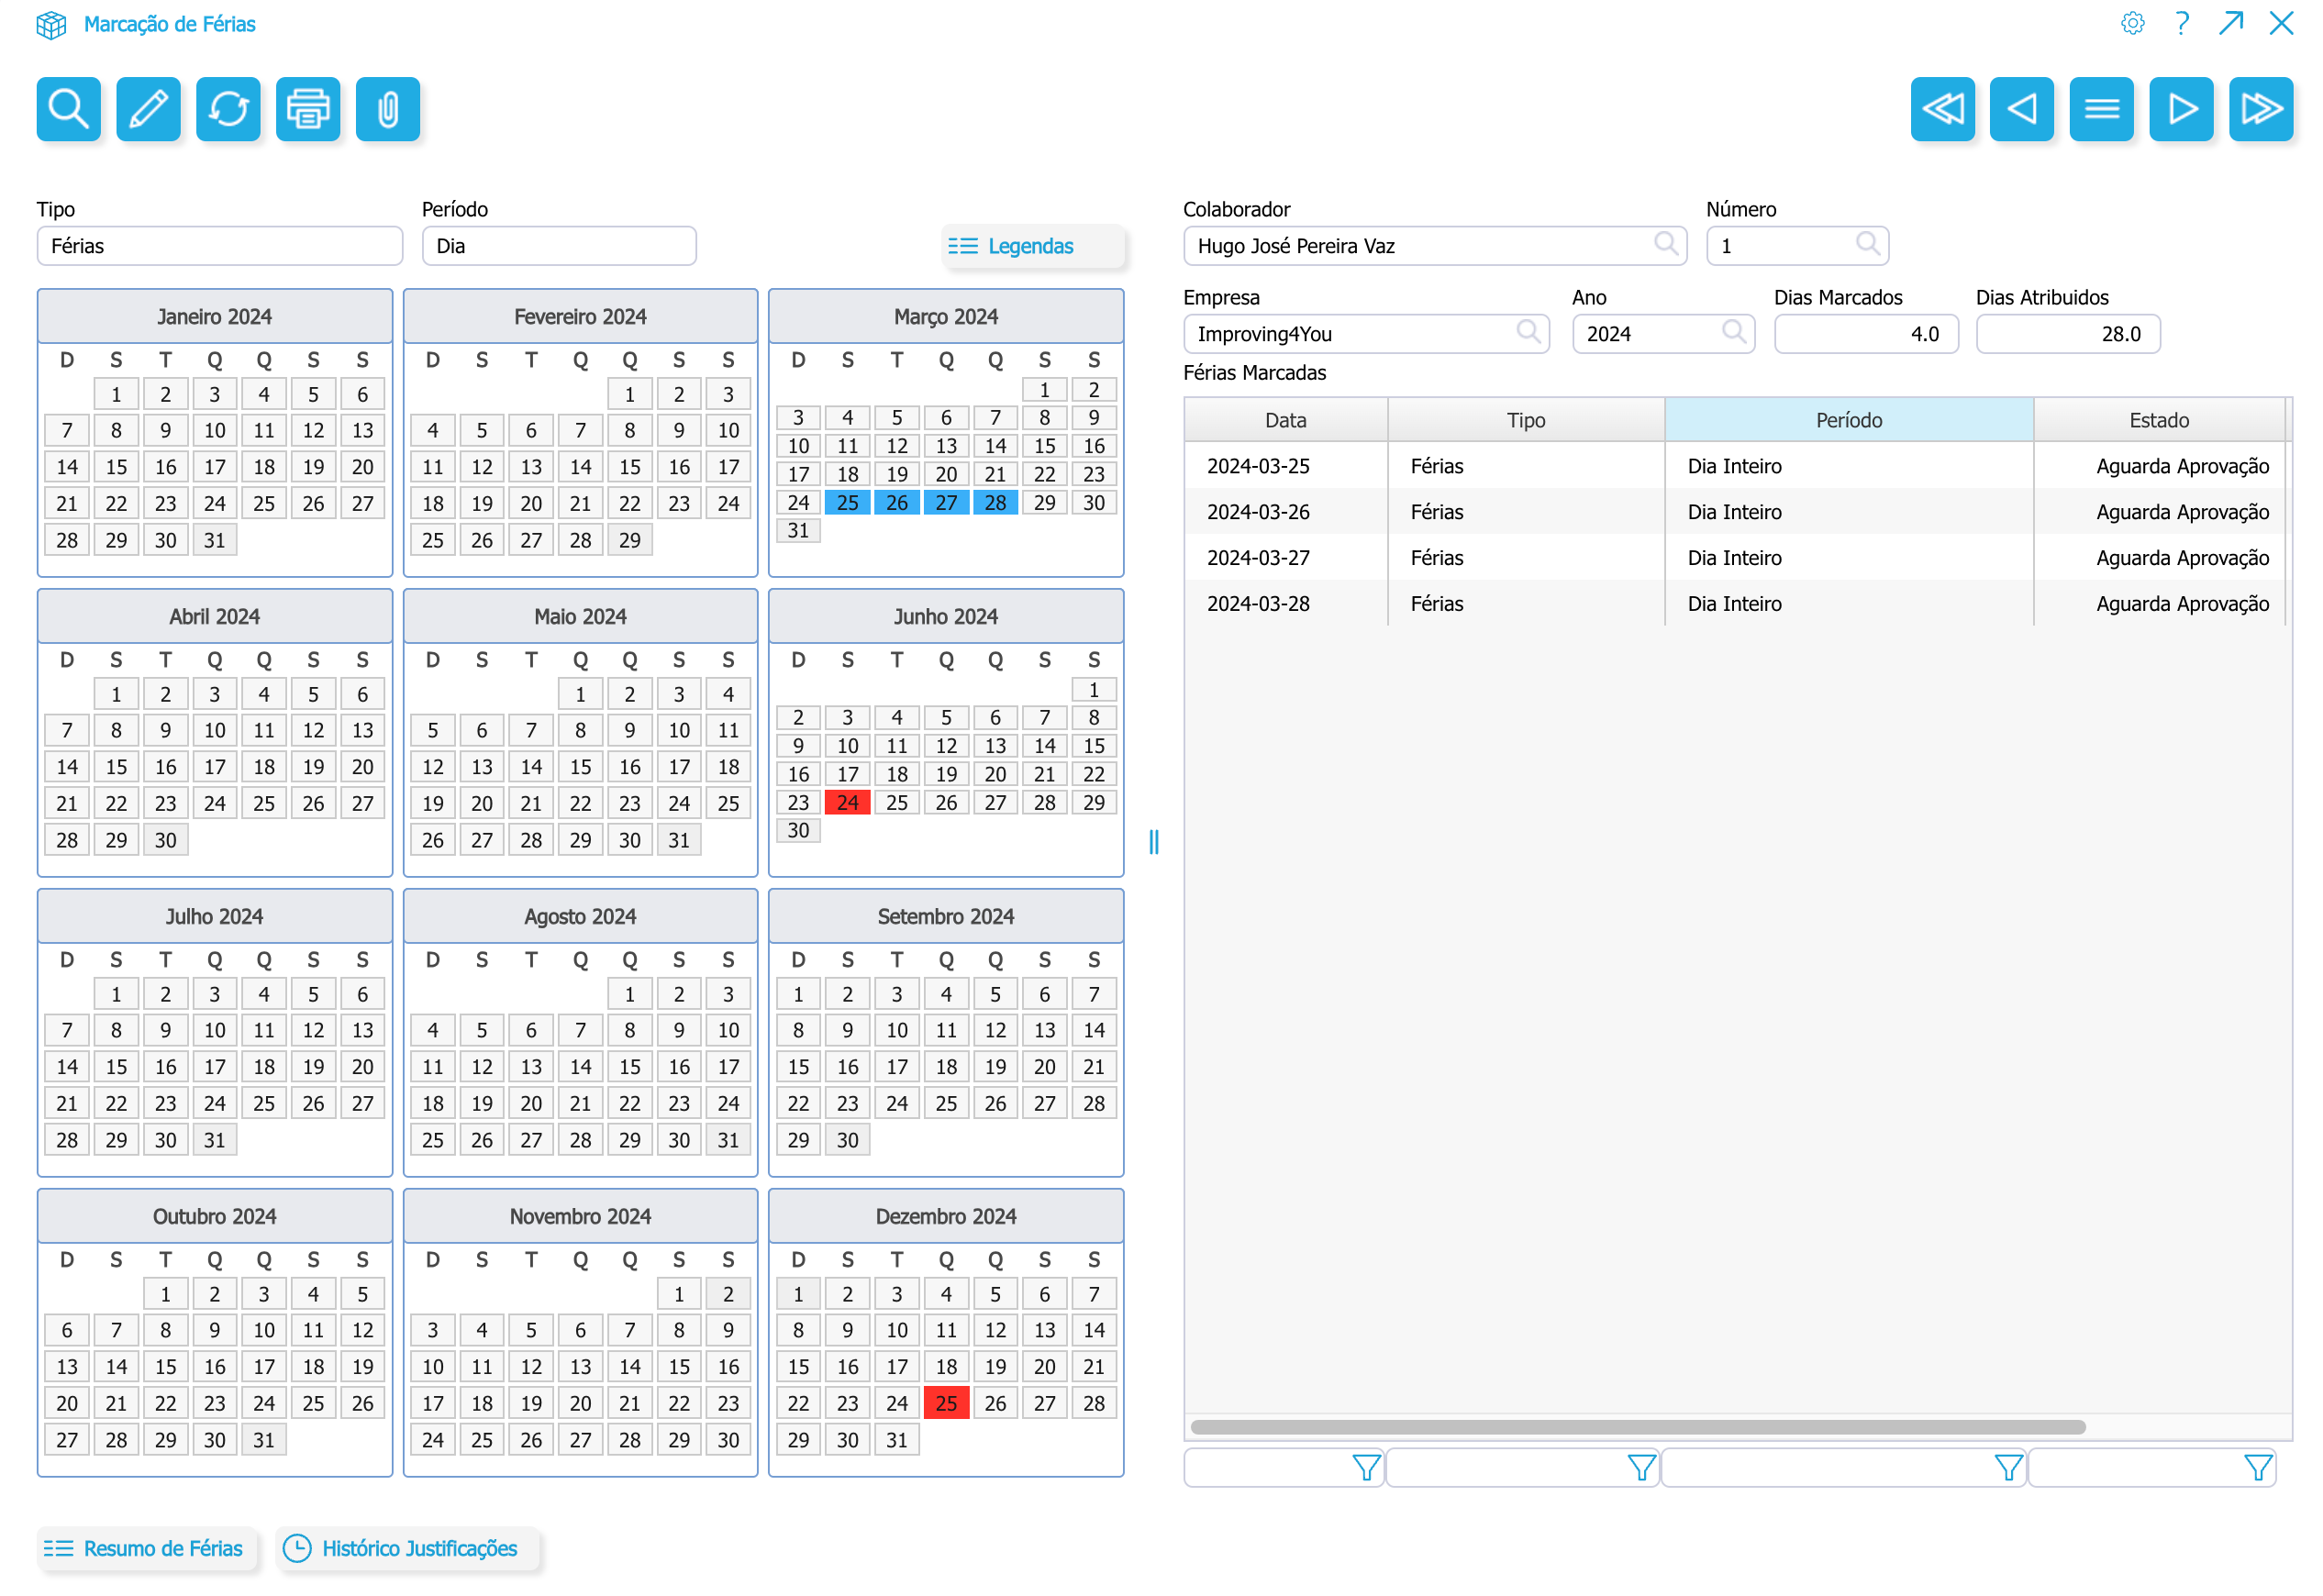Click red highlighted day 25 in Dezembro
2323x1596 pixels.
(x=946, y=1403)
